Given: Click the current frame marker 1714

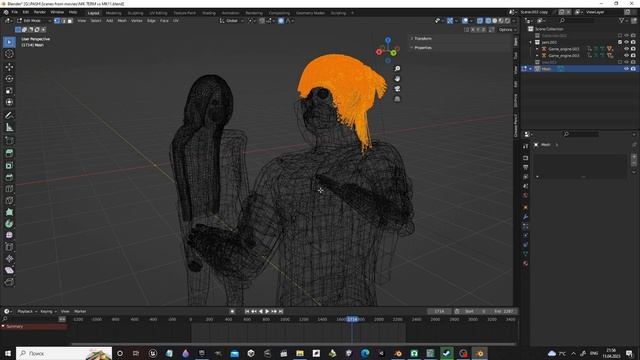Looking at the screenshot, I should tap(352, 319).
